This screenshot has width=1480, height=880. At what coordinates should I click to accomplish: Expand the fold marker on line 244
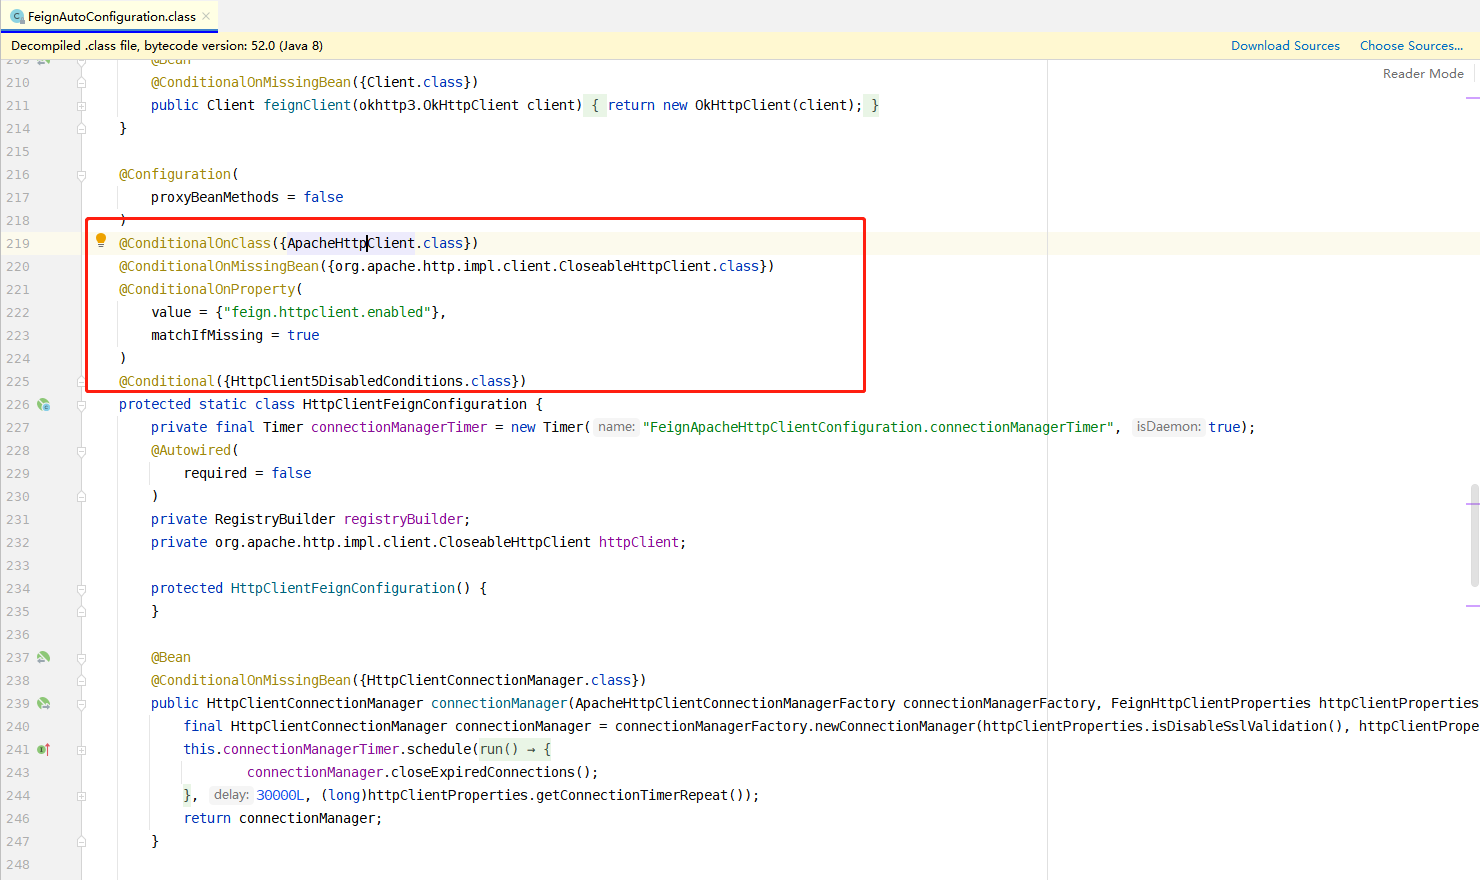[x=82, y=796]
